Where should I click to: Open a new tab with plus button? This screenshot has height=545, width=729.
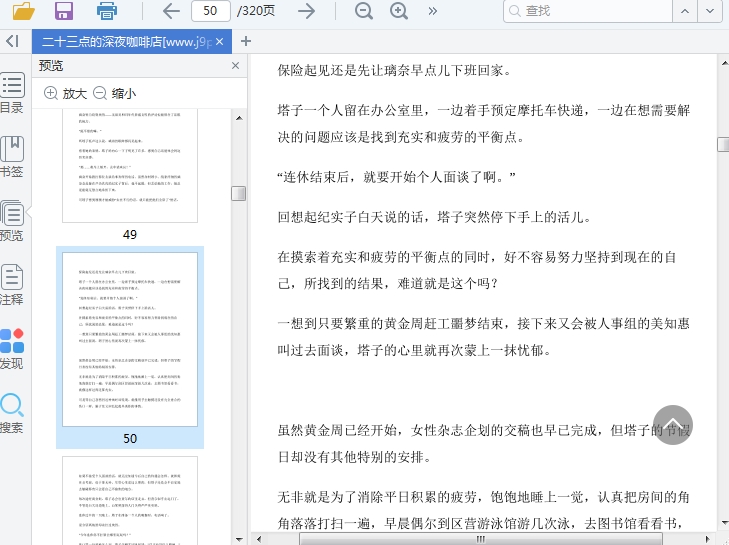coord(246,41)
